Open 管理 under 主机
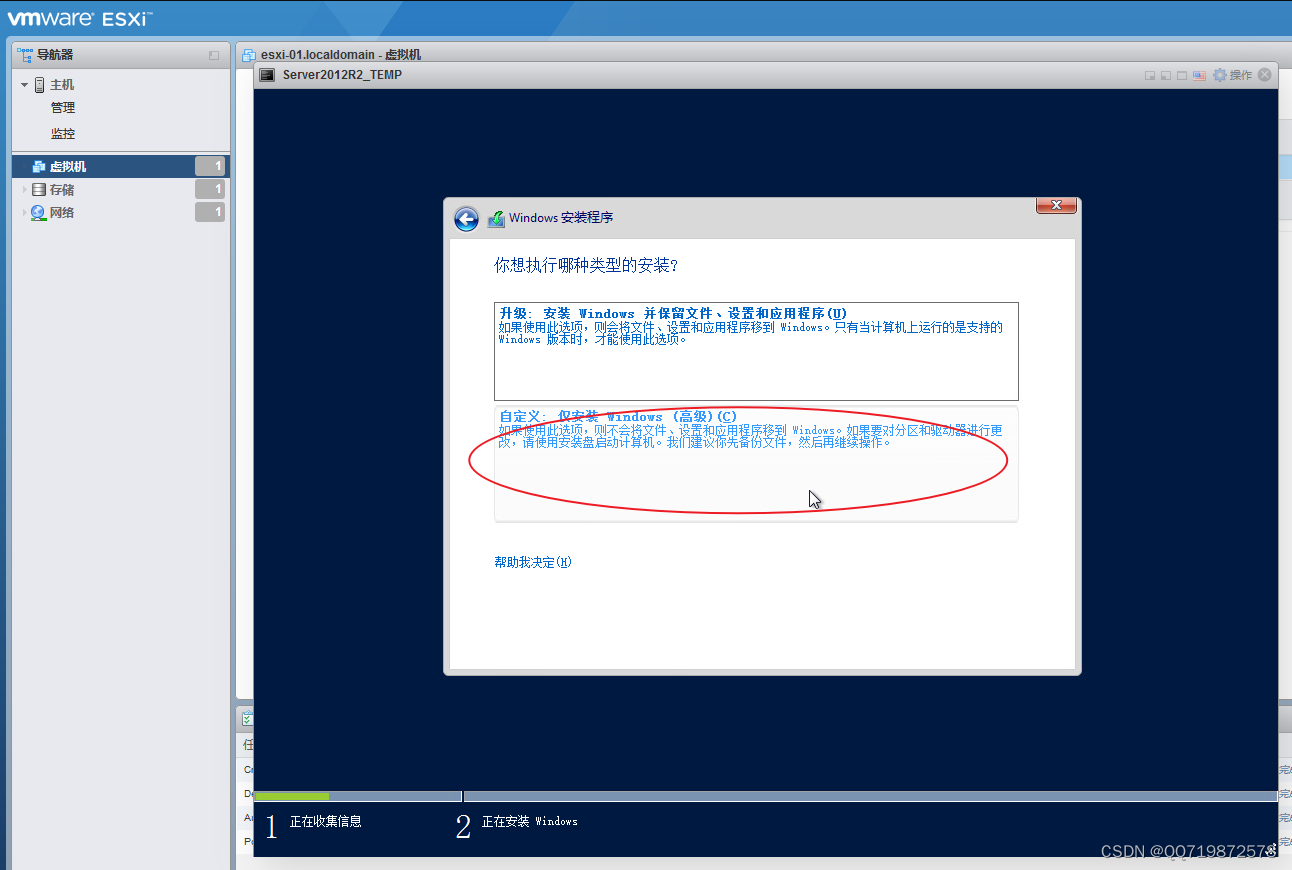Screen dimensions: 1292x870 click(63, 108)
